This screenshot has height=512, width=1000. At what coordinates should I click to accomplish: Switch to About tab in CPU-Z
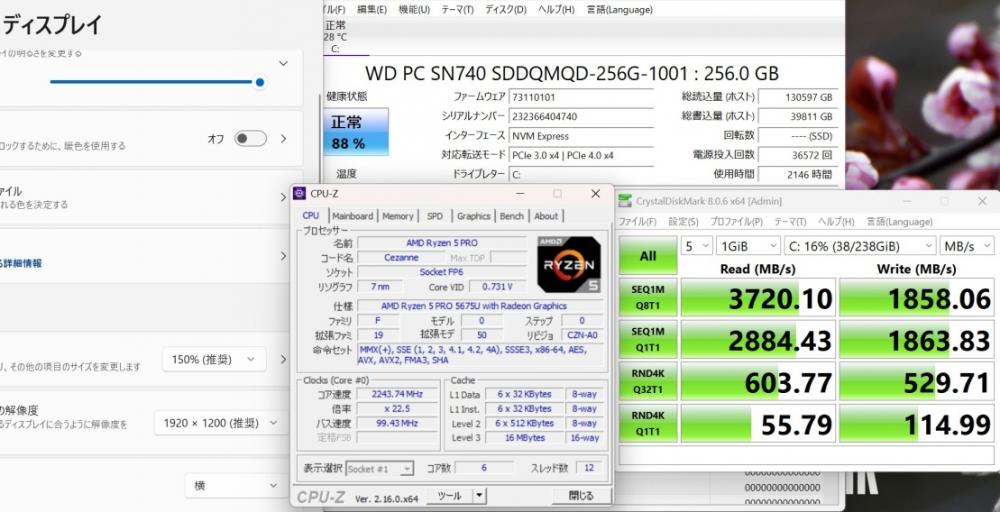pyautogui.click(x=546, y=216)
